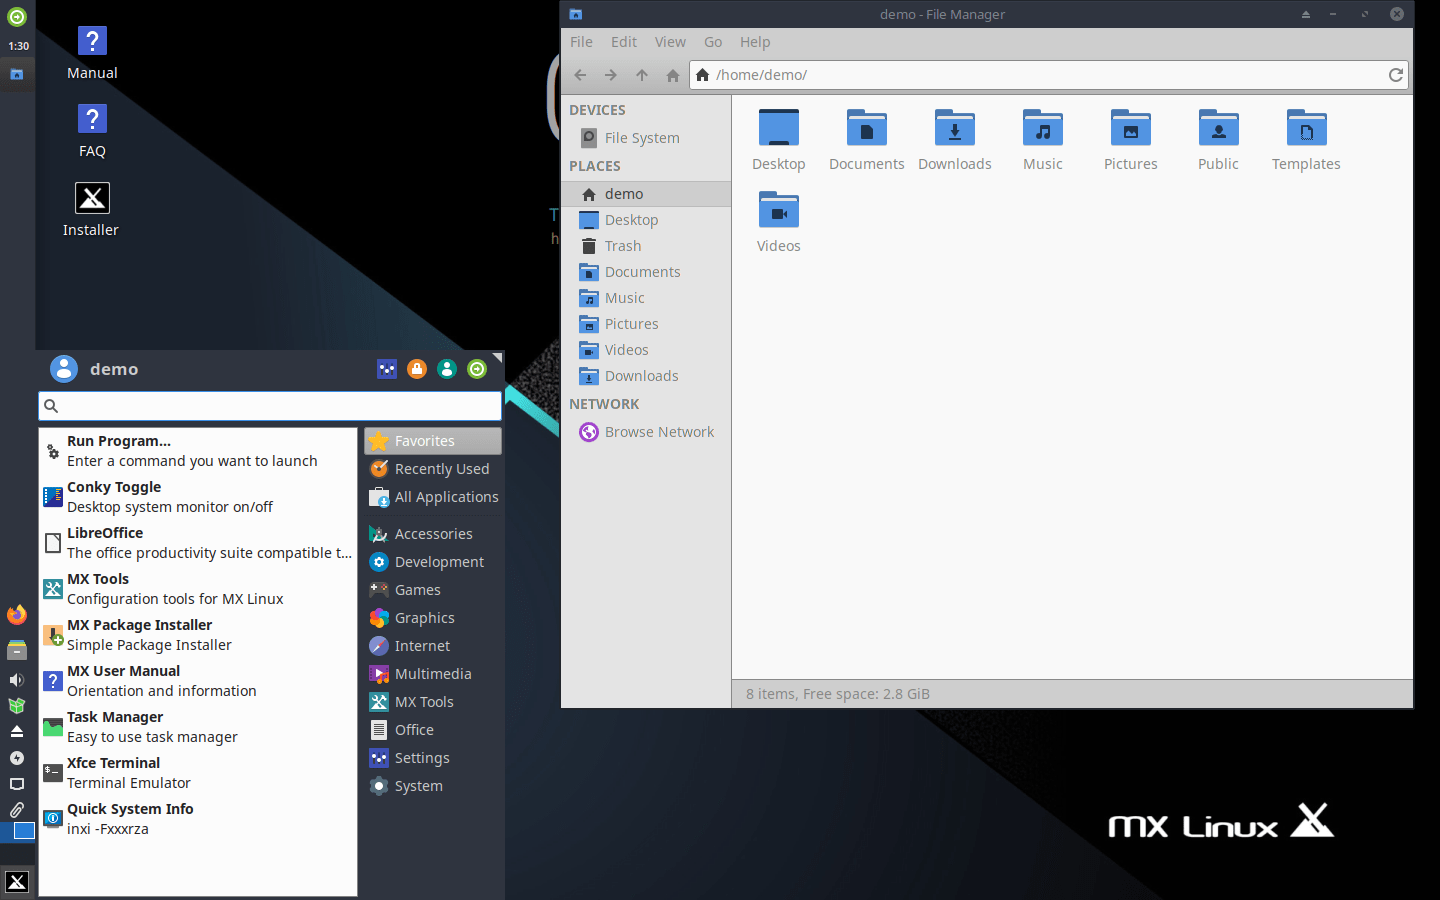Open the Go menu
This screenshot has width=1440, height=900.
click(713, 42)
